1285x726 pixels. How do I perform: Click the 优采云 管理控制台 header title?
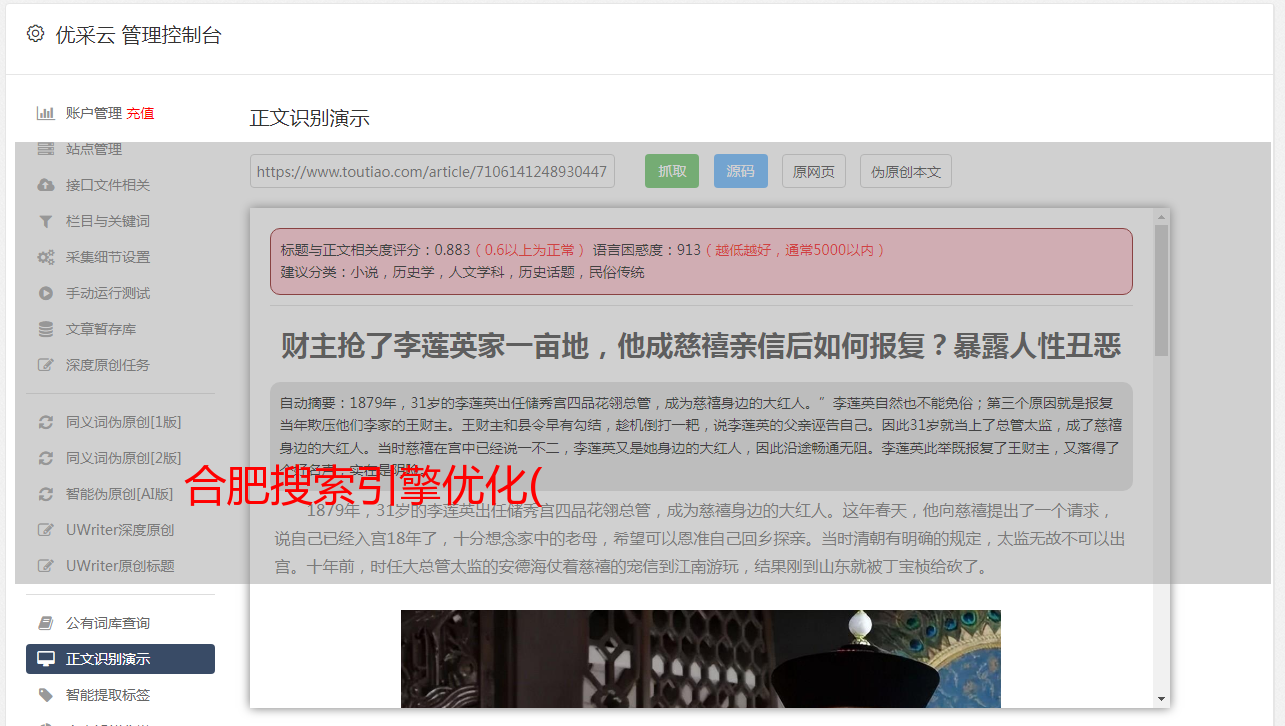click(138, 35)
